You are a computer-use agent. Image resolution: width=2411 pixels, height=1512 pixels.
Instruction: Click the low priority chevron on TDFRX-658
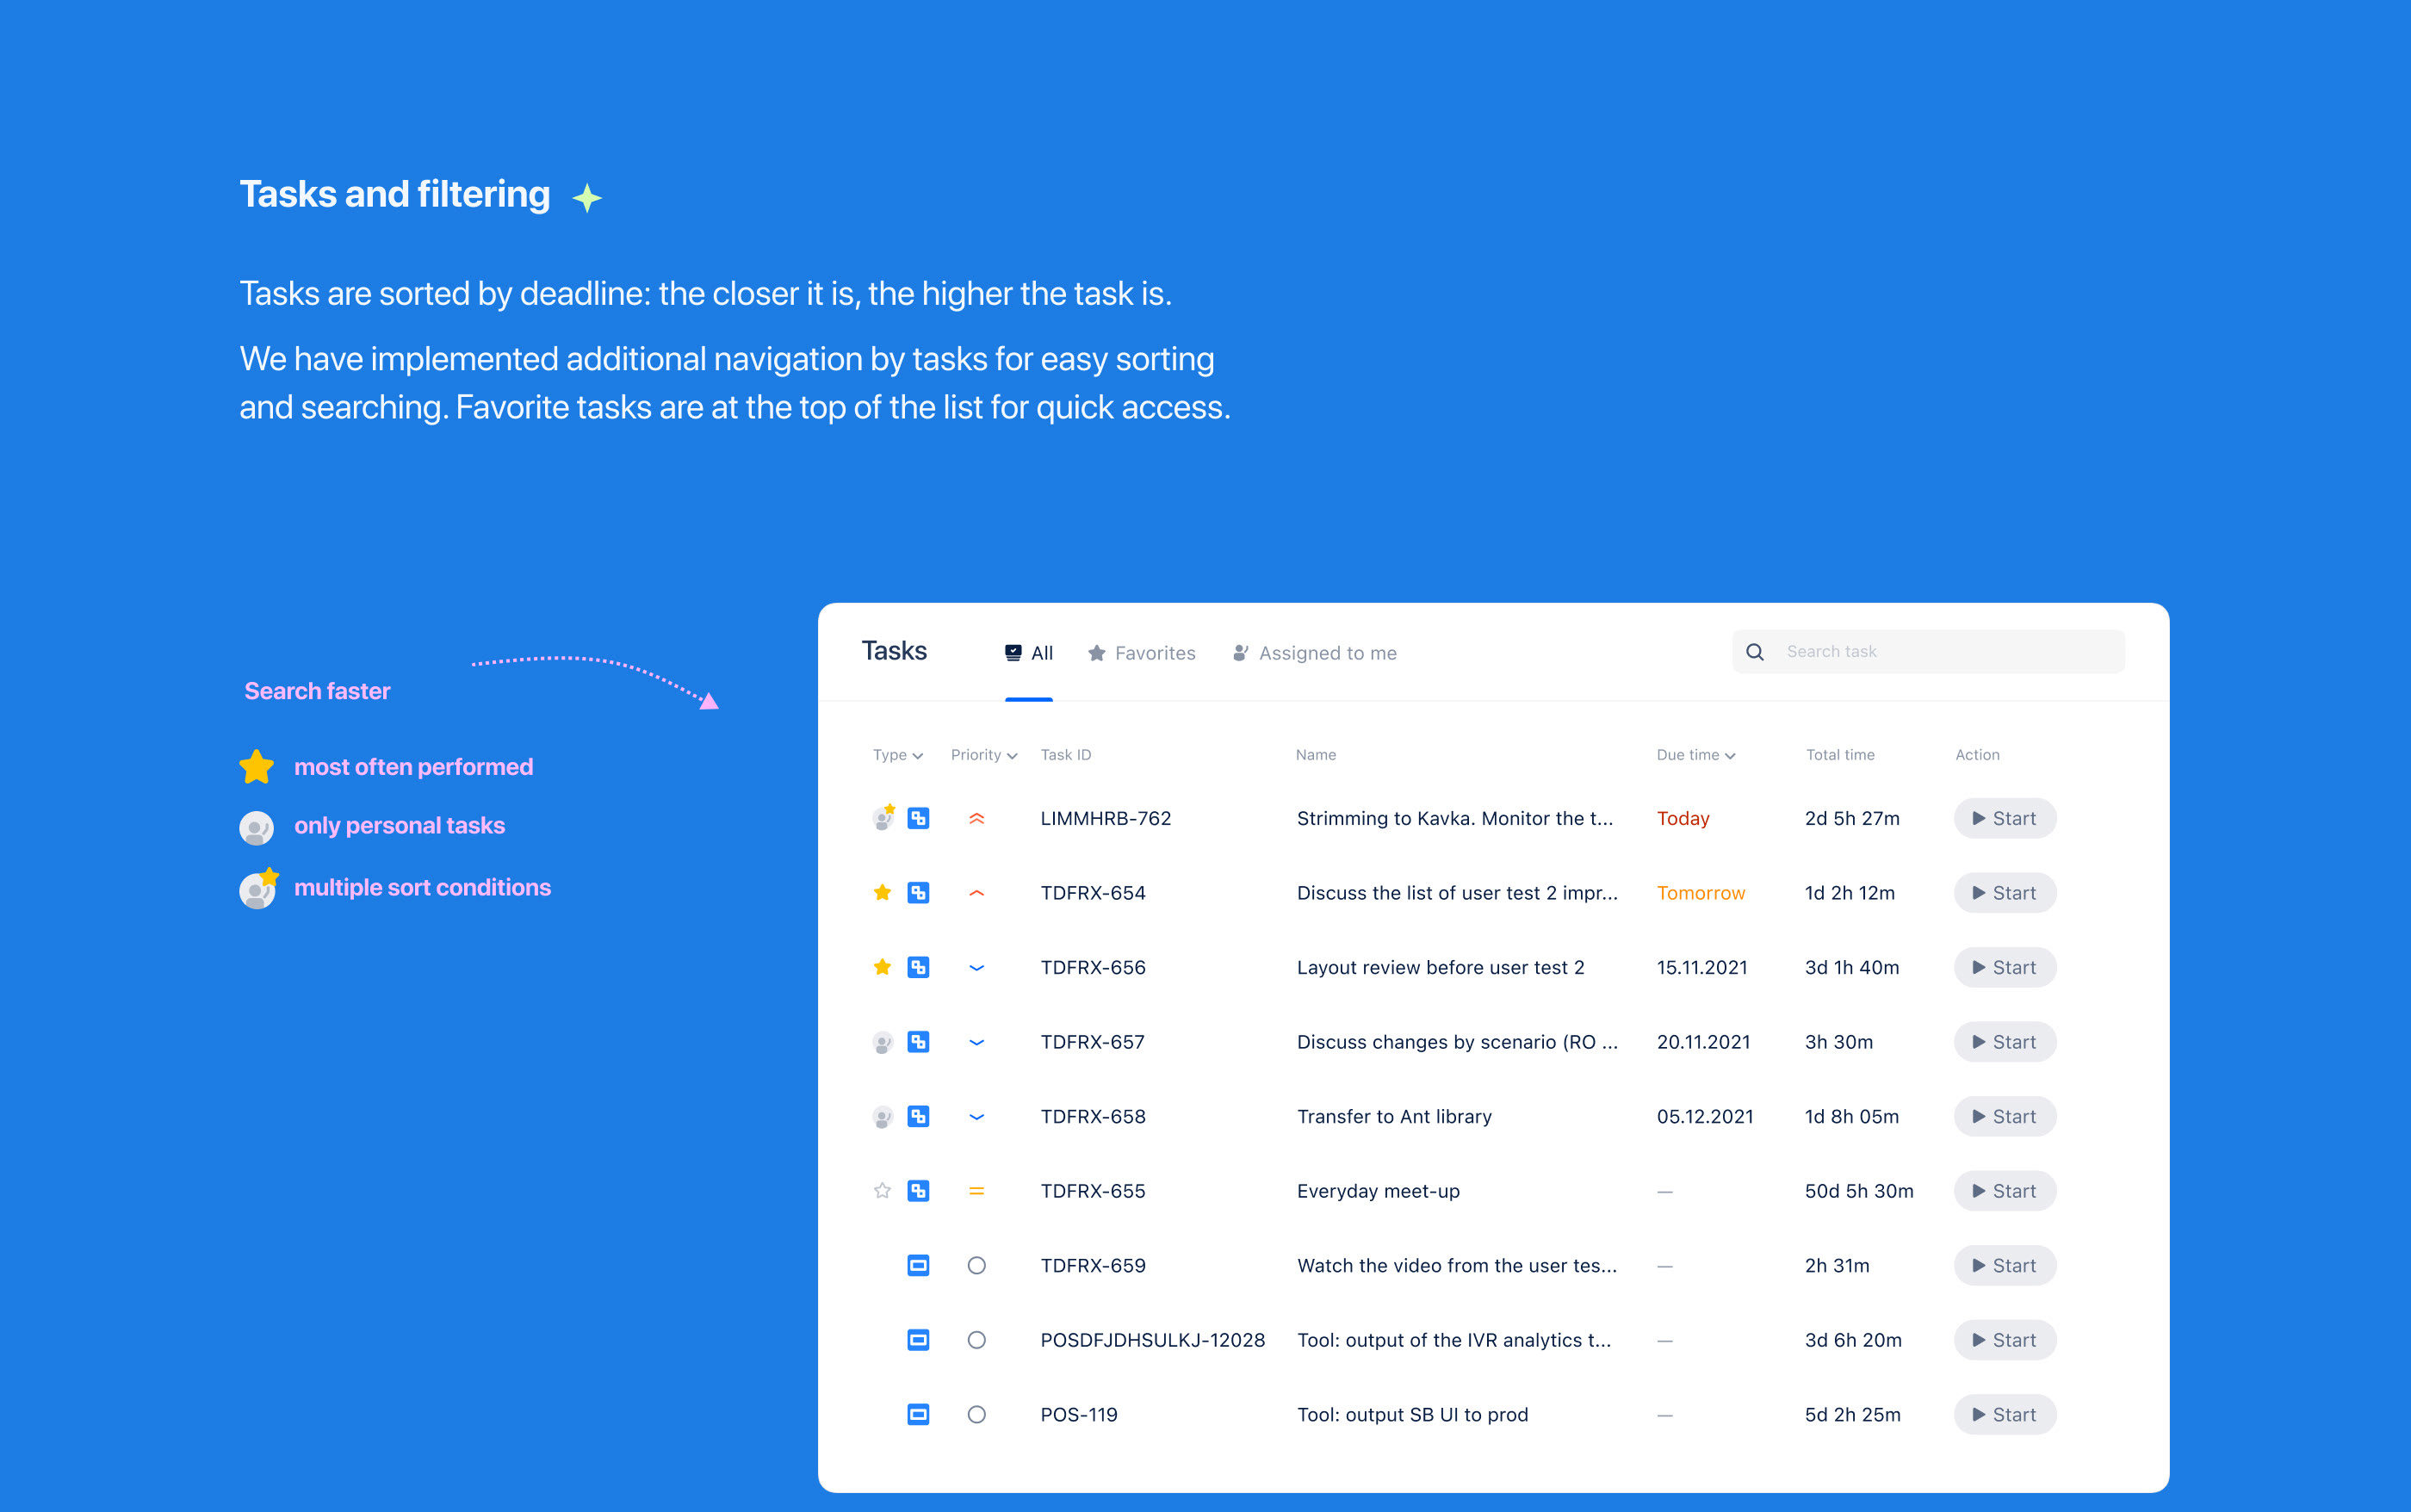976,1116
